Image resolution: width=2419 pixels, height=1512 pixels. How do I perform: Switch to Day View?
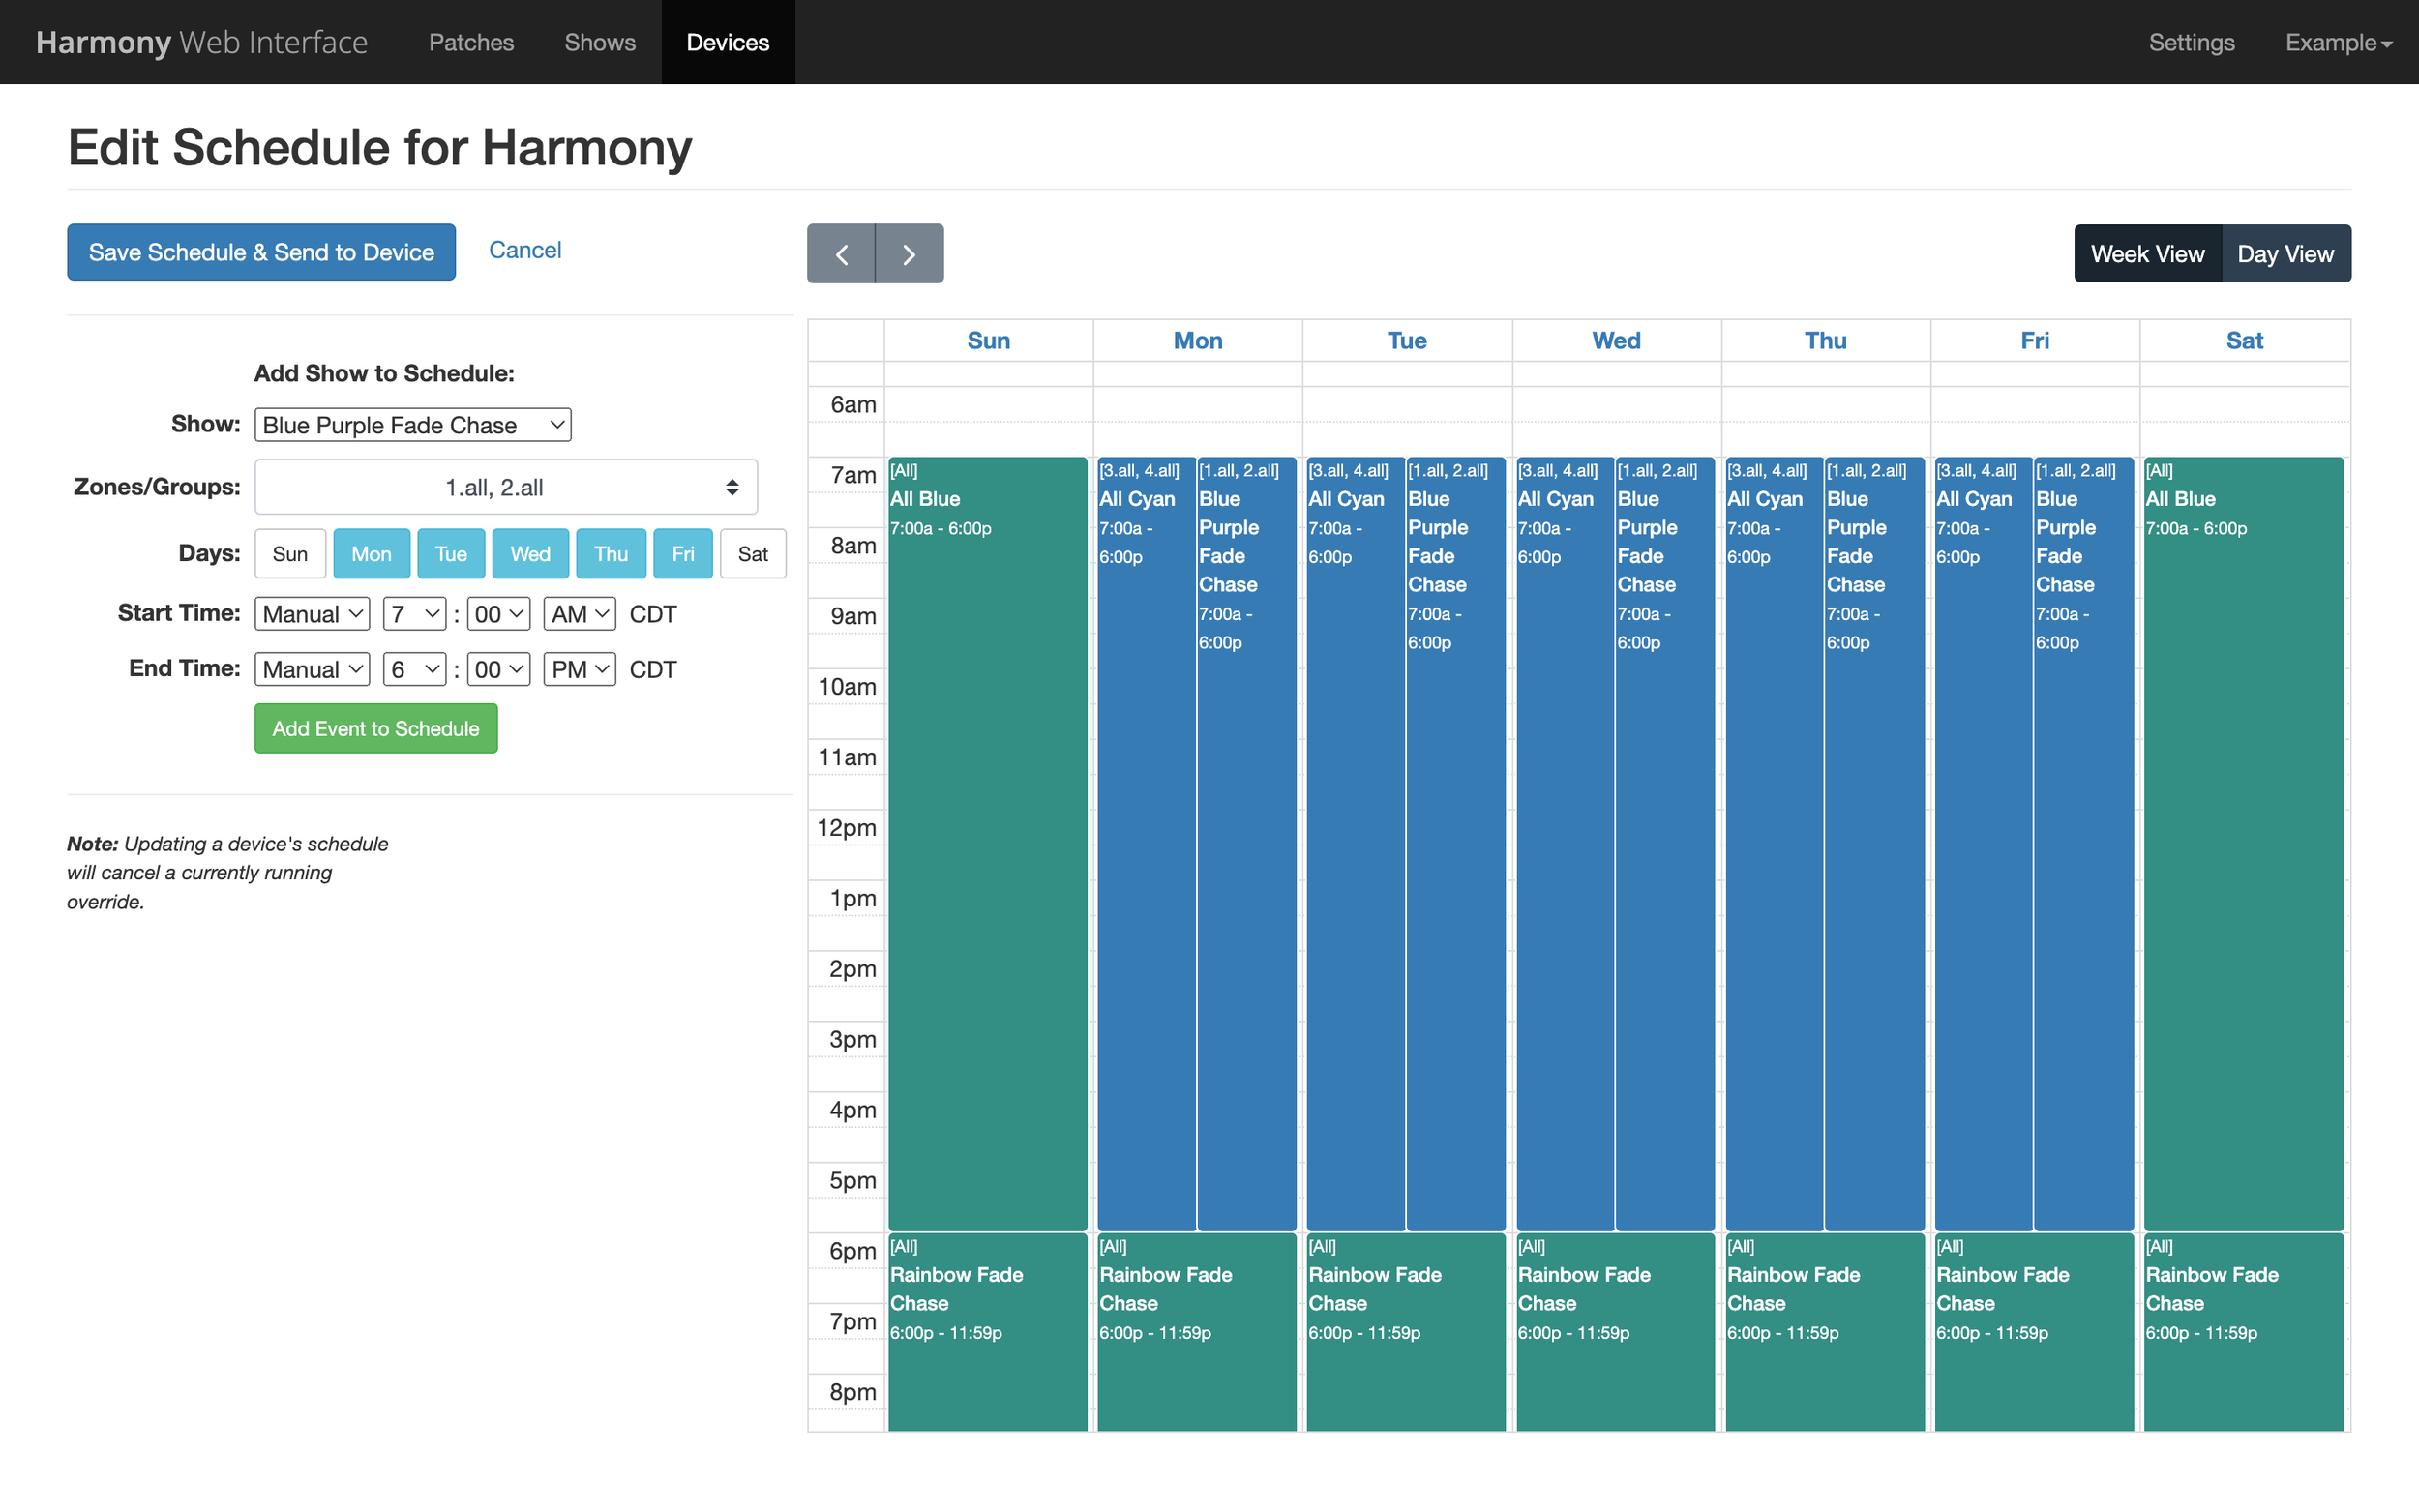(2284, 254)
